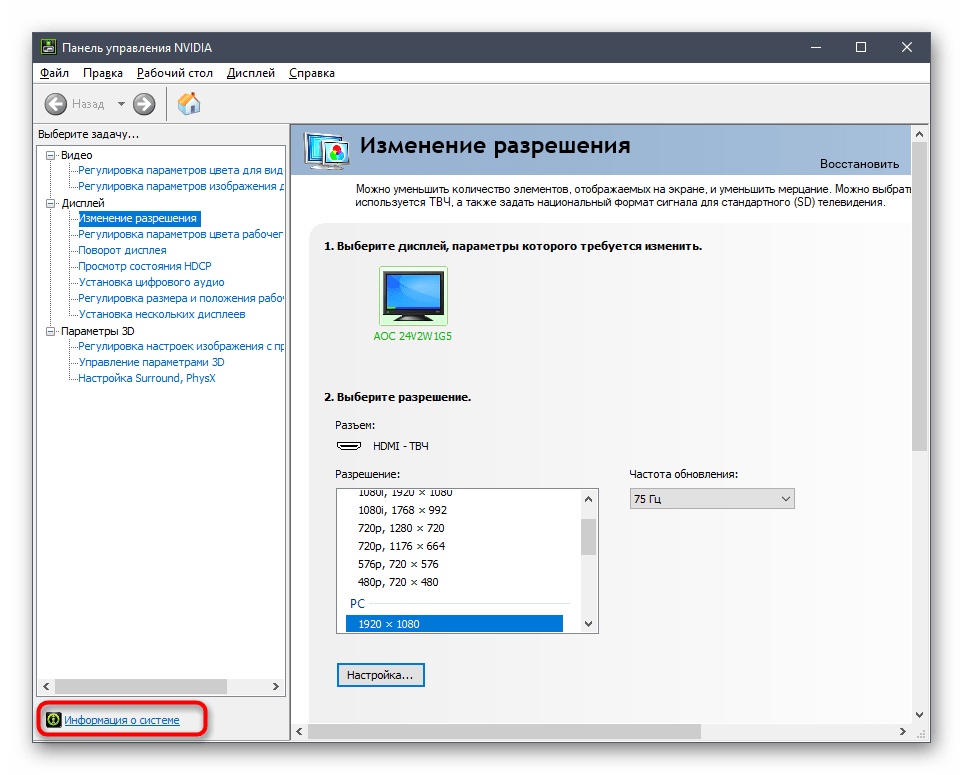Open the Файл menu
963x775 pixels.
54,73
